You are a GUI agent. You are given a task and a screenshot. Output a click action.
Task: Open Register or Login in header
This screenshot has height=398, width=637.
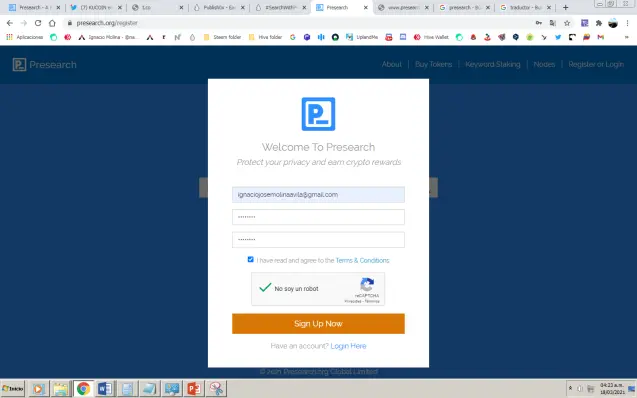(596, 64)
